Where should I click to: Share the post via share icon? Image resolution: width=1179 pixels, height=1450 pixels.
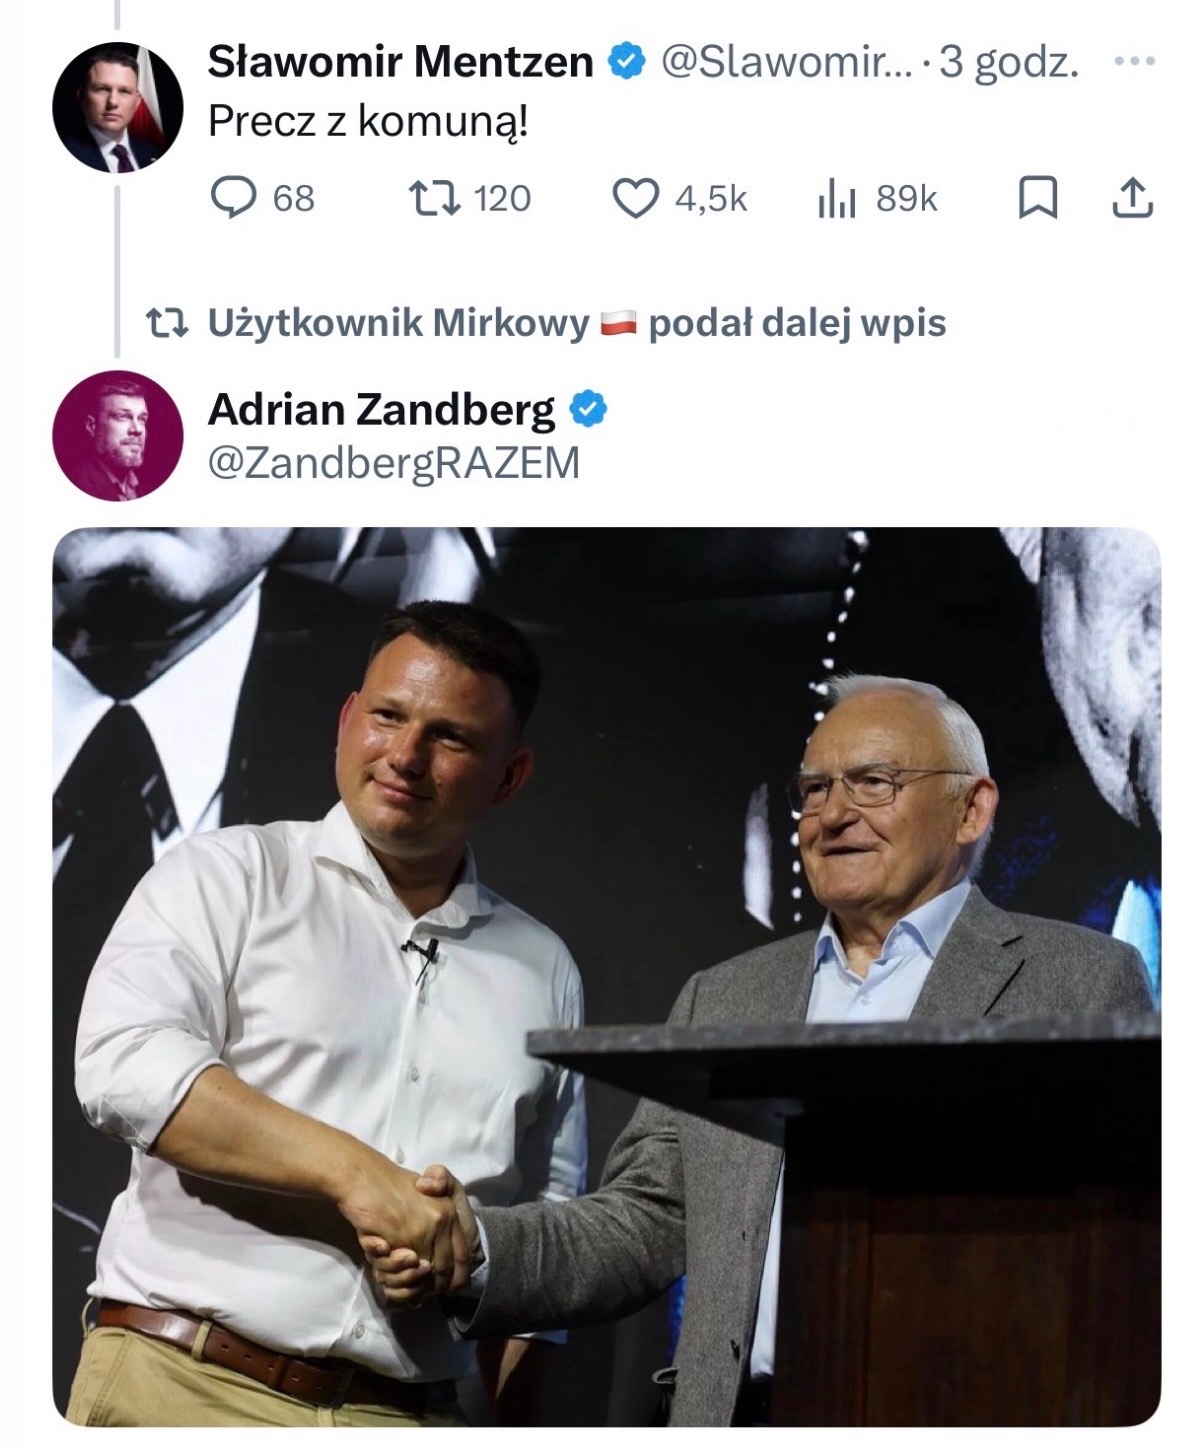click(1133, 198)
